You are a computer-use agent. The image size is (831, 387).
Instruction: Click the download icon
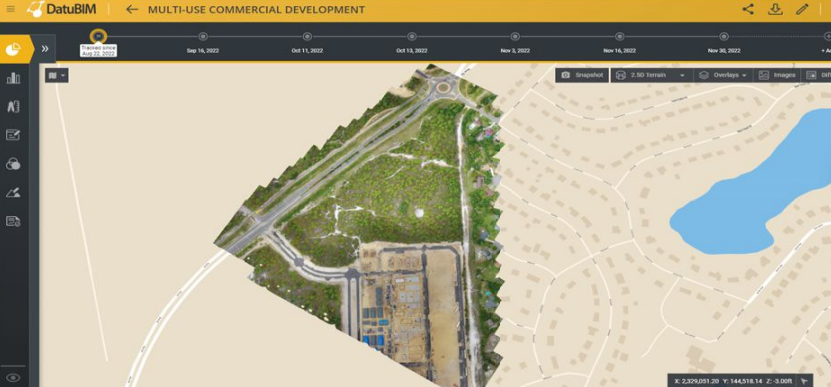click(775, 10)
